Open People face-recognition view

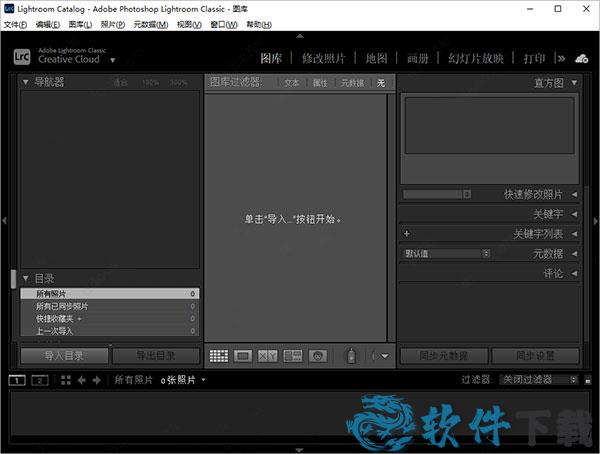tap(318, 355)
